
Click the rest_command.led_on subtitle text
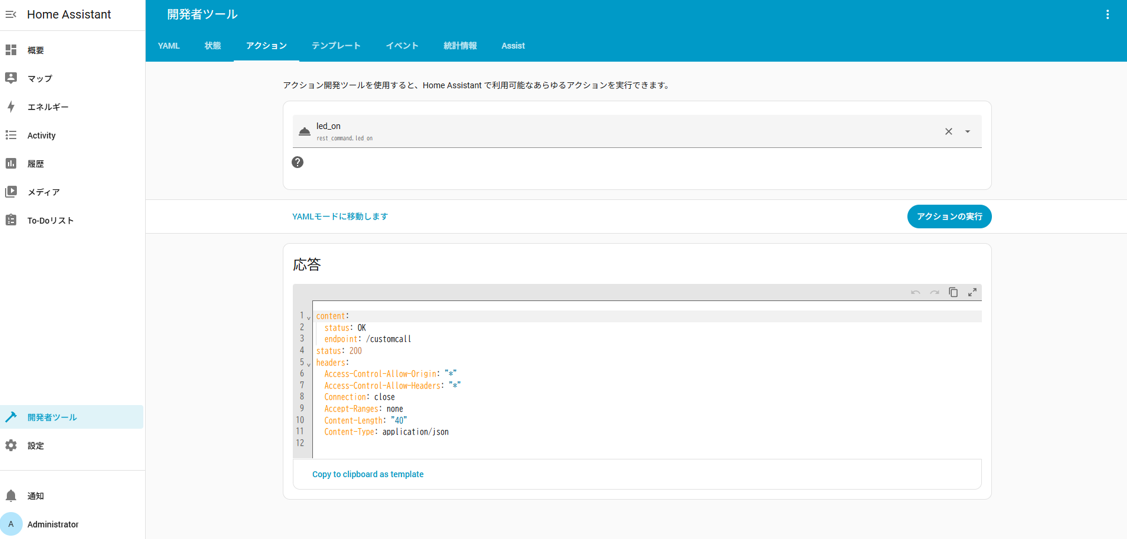click(344, 138)
